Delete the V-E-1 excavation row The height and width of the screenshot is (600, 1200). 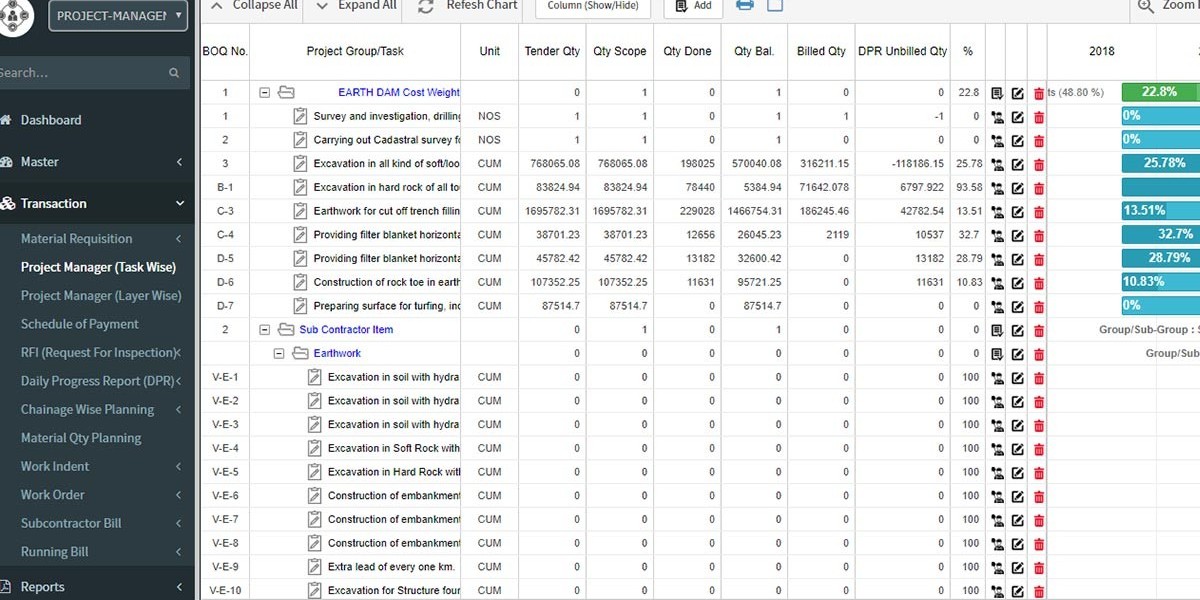(x=1039, y=378)
